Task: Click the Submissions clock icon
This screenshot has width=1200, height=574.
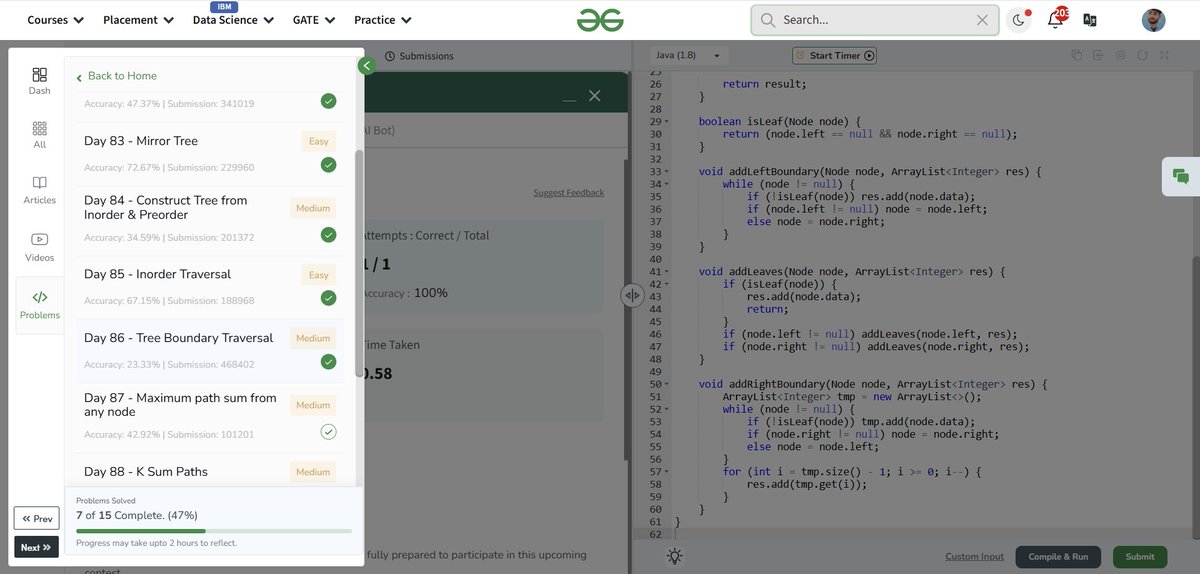Action: (390, 56)
